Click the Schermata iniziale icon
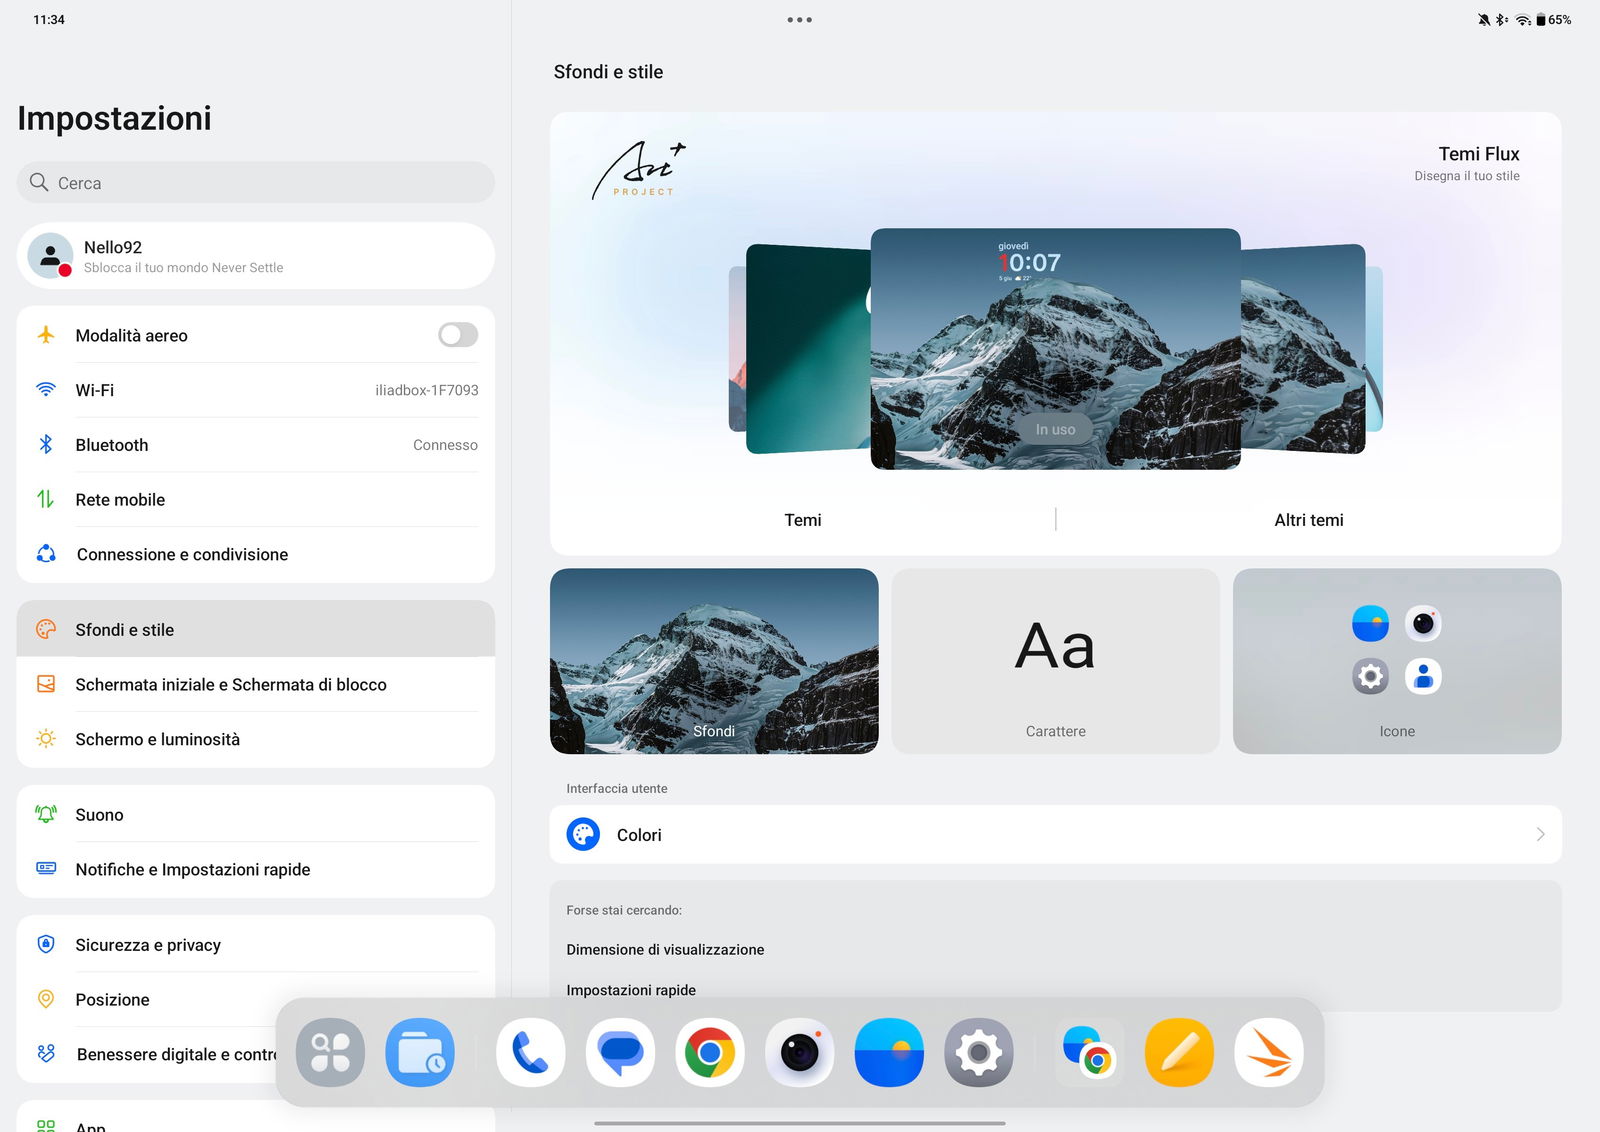 coord(46,684)
